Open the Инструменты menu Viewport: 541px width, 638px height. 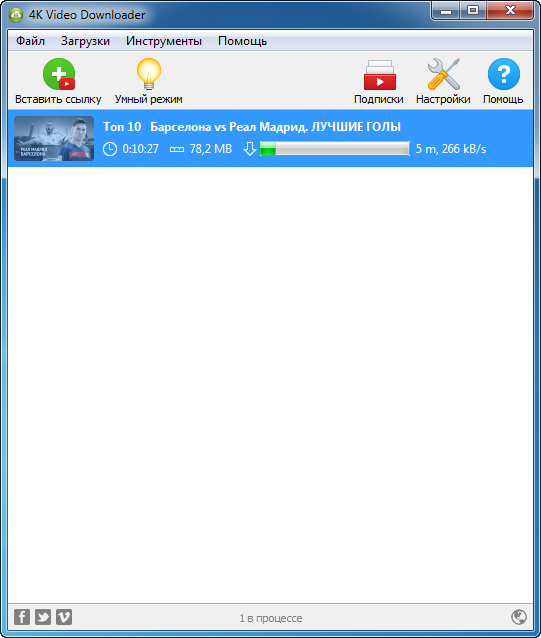click(x=164, y=41)
